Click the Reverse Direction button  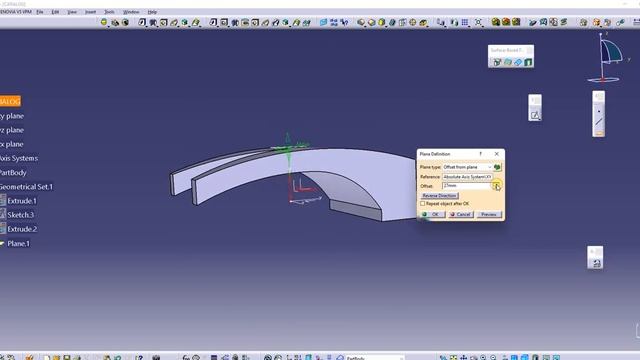point(439,196)
